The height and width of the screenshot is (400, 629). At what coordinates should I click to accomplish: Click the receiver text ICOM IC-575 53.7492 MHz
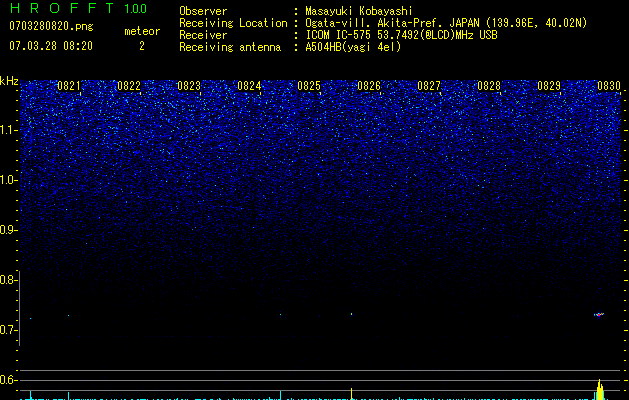click(401, 35)
